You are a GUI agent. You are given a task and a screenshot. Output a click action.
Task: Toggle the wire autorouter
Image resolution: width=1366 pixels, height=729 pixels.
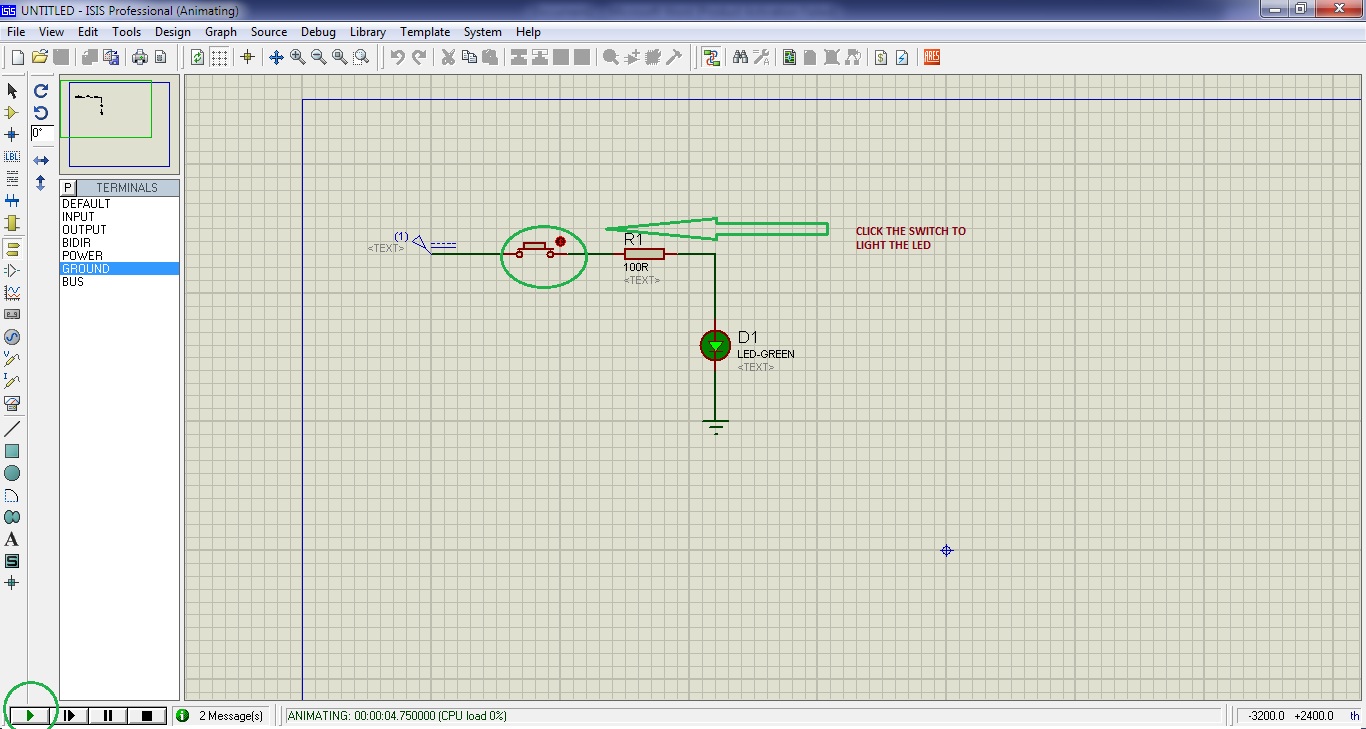pos(712,57)
